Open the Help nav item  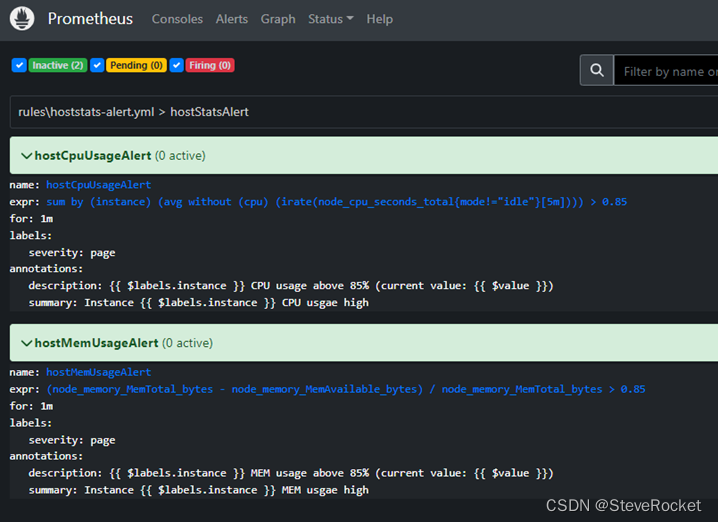tap(380, 19)
